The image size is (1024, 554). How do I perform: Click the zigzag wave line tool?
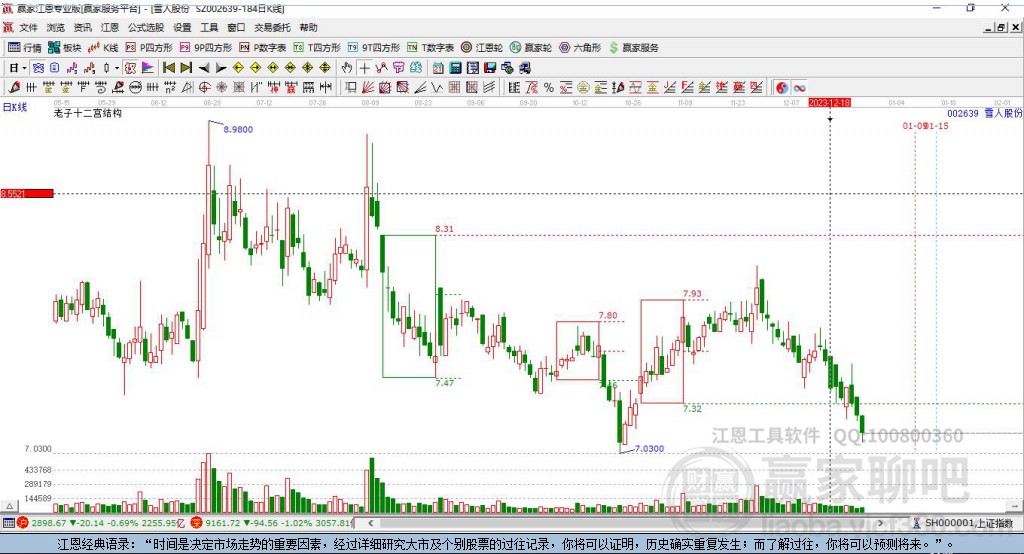pyautogui.click(x=437, y=88)
